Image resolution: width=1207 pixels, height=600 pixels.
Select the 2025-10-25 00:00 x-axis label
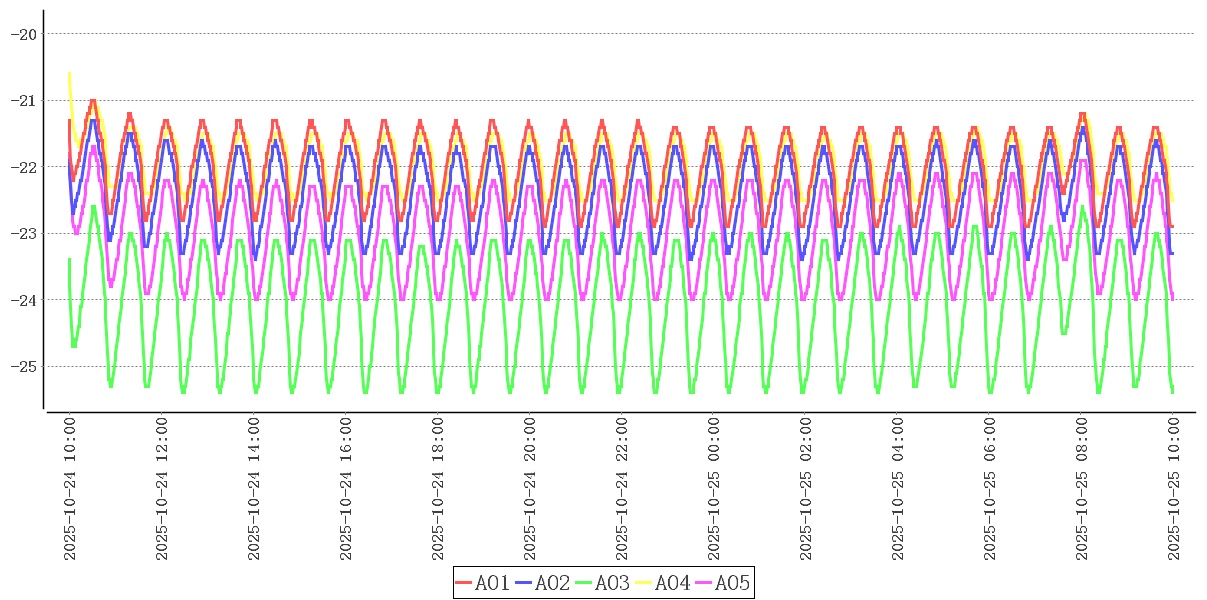(714, 489)
